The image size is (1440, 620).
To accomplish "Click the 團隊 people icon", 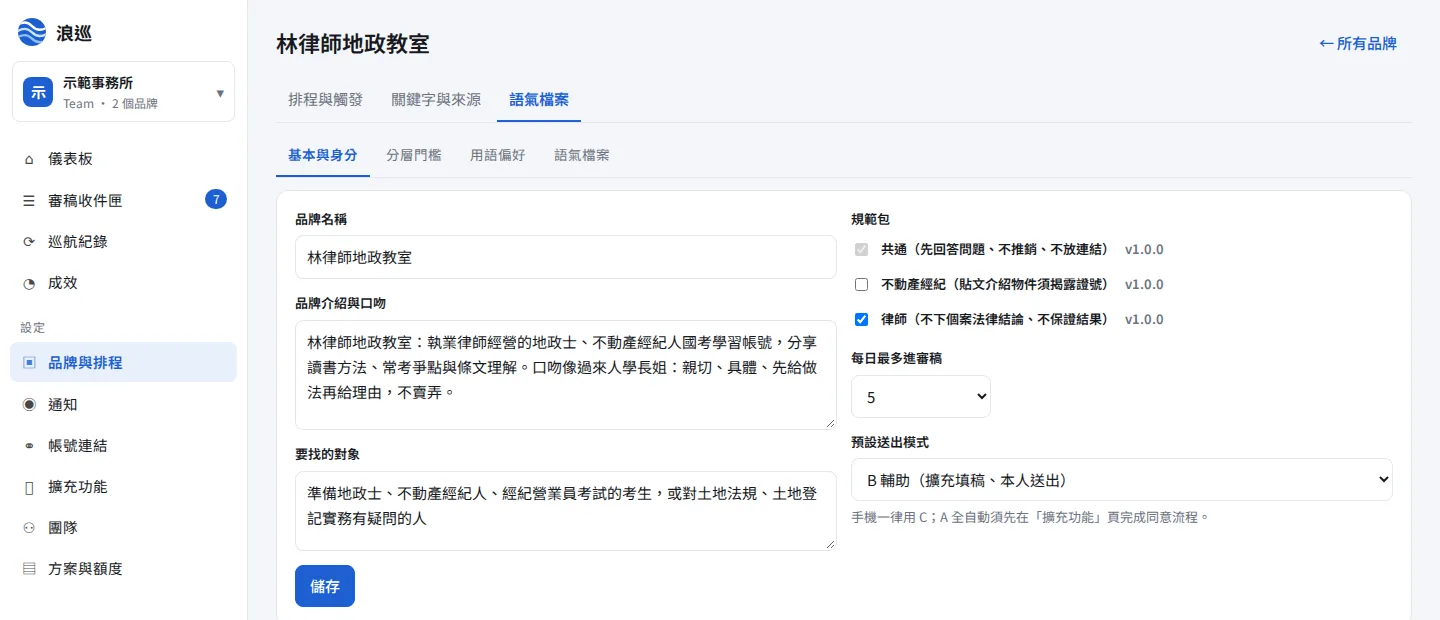I will [x=29, y=527].
